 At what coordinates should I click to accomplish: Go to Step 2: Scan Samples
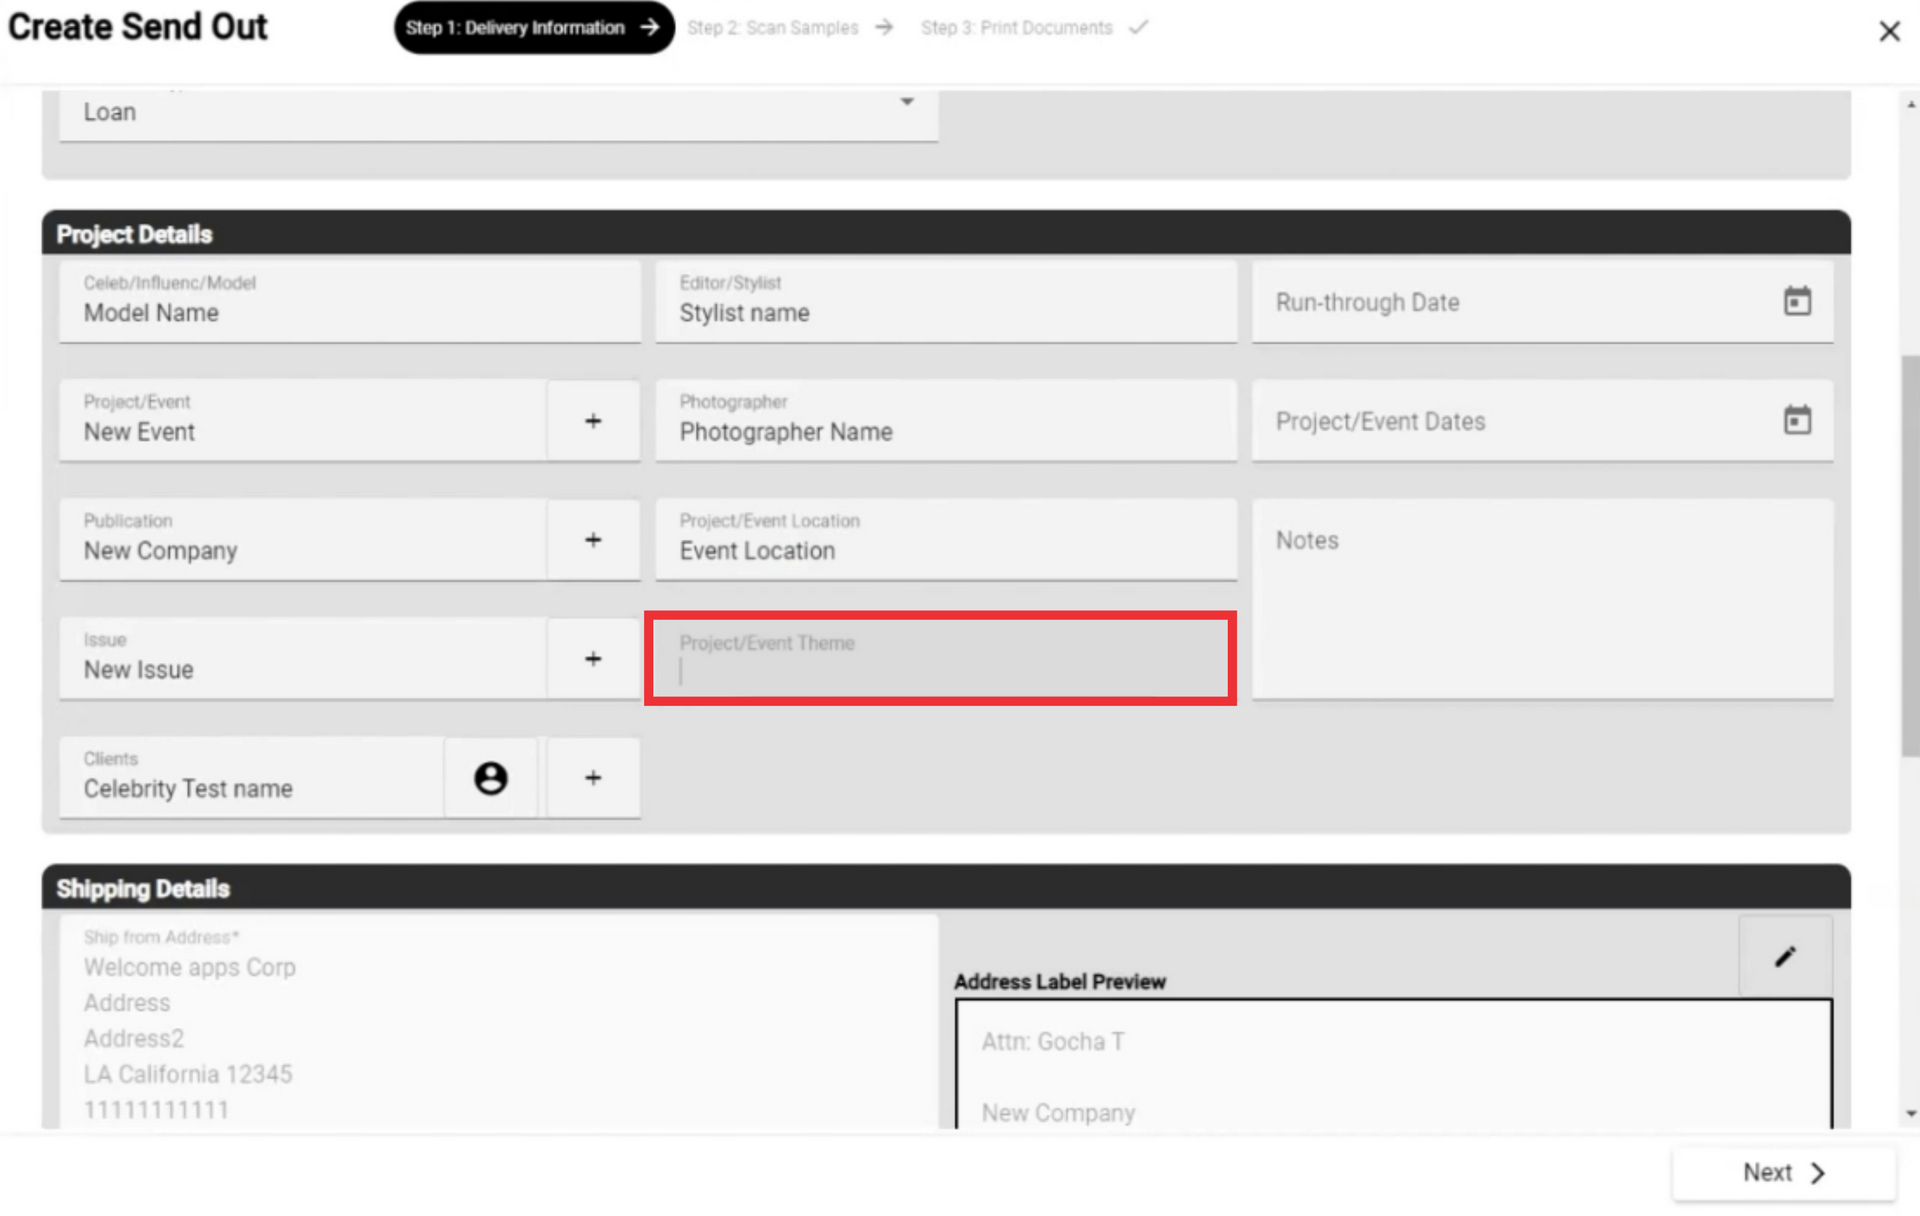789,28
